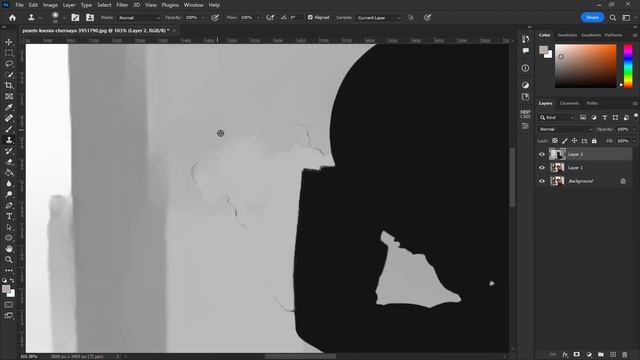Open the layer blending mode dropdown
640x360 pixels.
click(565, 129)
